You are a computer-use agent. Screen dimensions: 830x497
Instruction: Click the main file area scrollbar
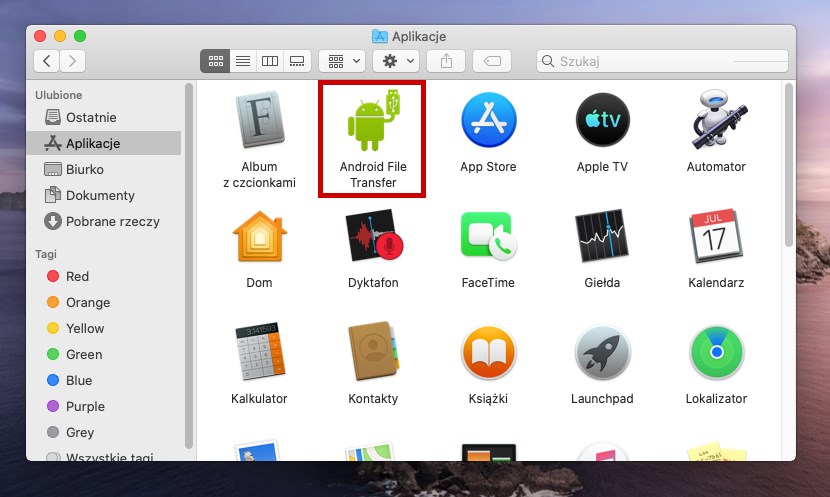pos(789,165)
